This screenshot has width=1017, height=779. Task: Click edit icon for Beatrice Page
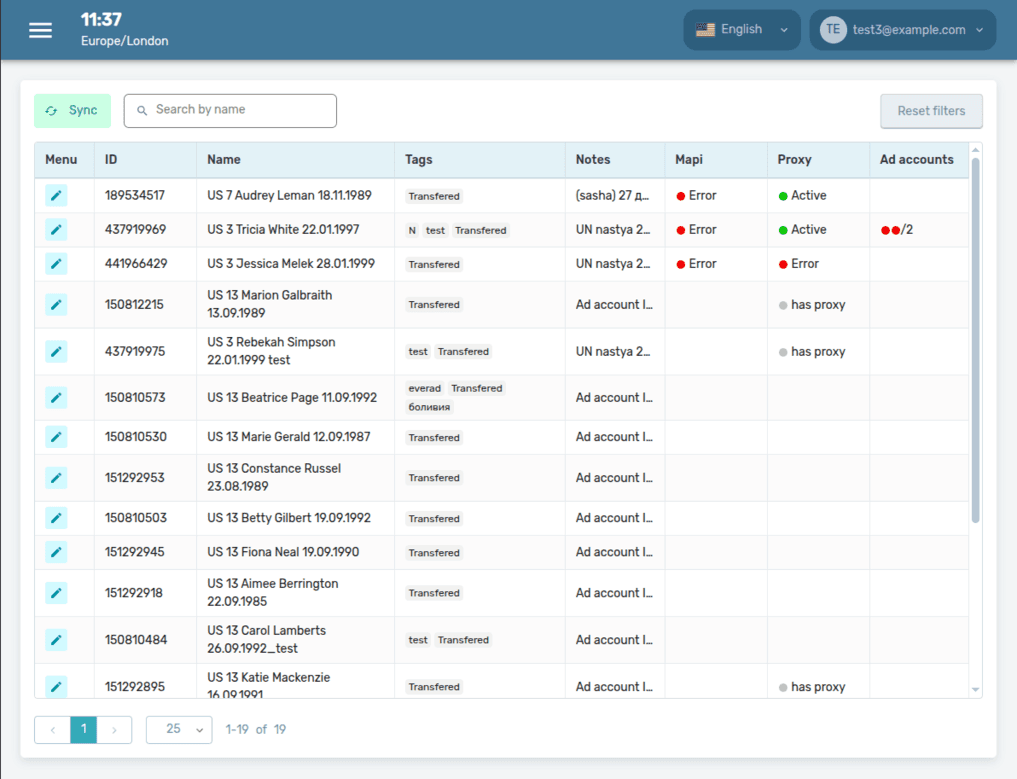[56, 398]
